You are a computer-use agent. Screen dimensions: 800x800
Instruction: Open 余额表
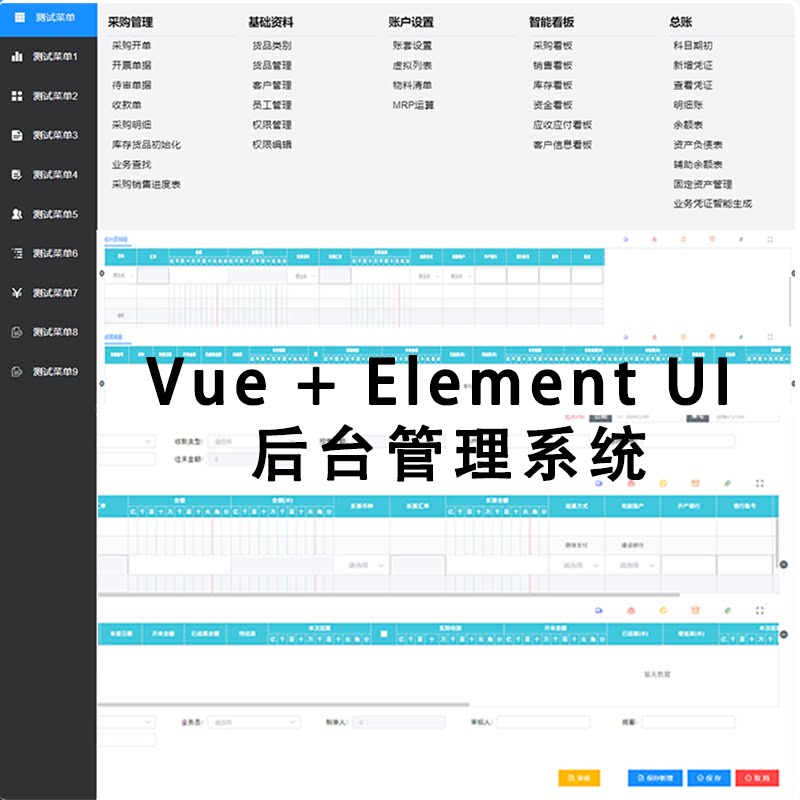[x=688, y=125]
